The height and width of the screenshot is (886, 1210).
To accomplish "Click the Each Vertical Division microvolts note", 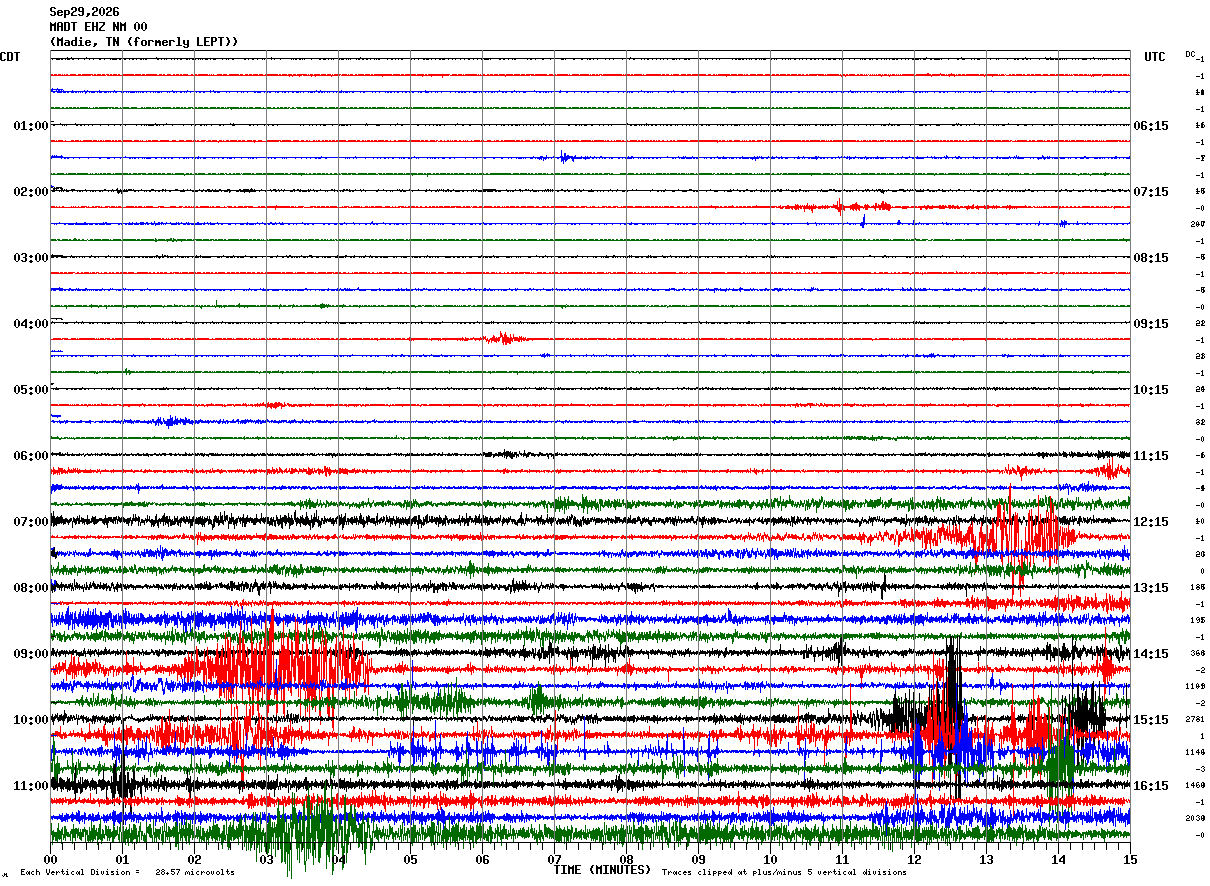I will coord(128,872).
